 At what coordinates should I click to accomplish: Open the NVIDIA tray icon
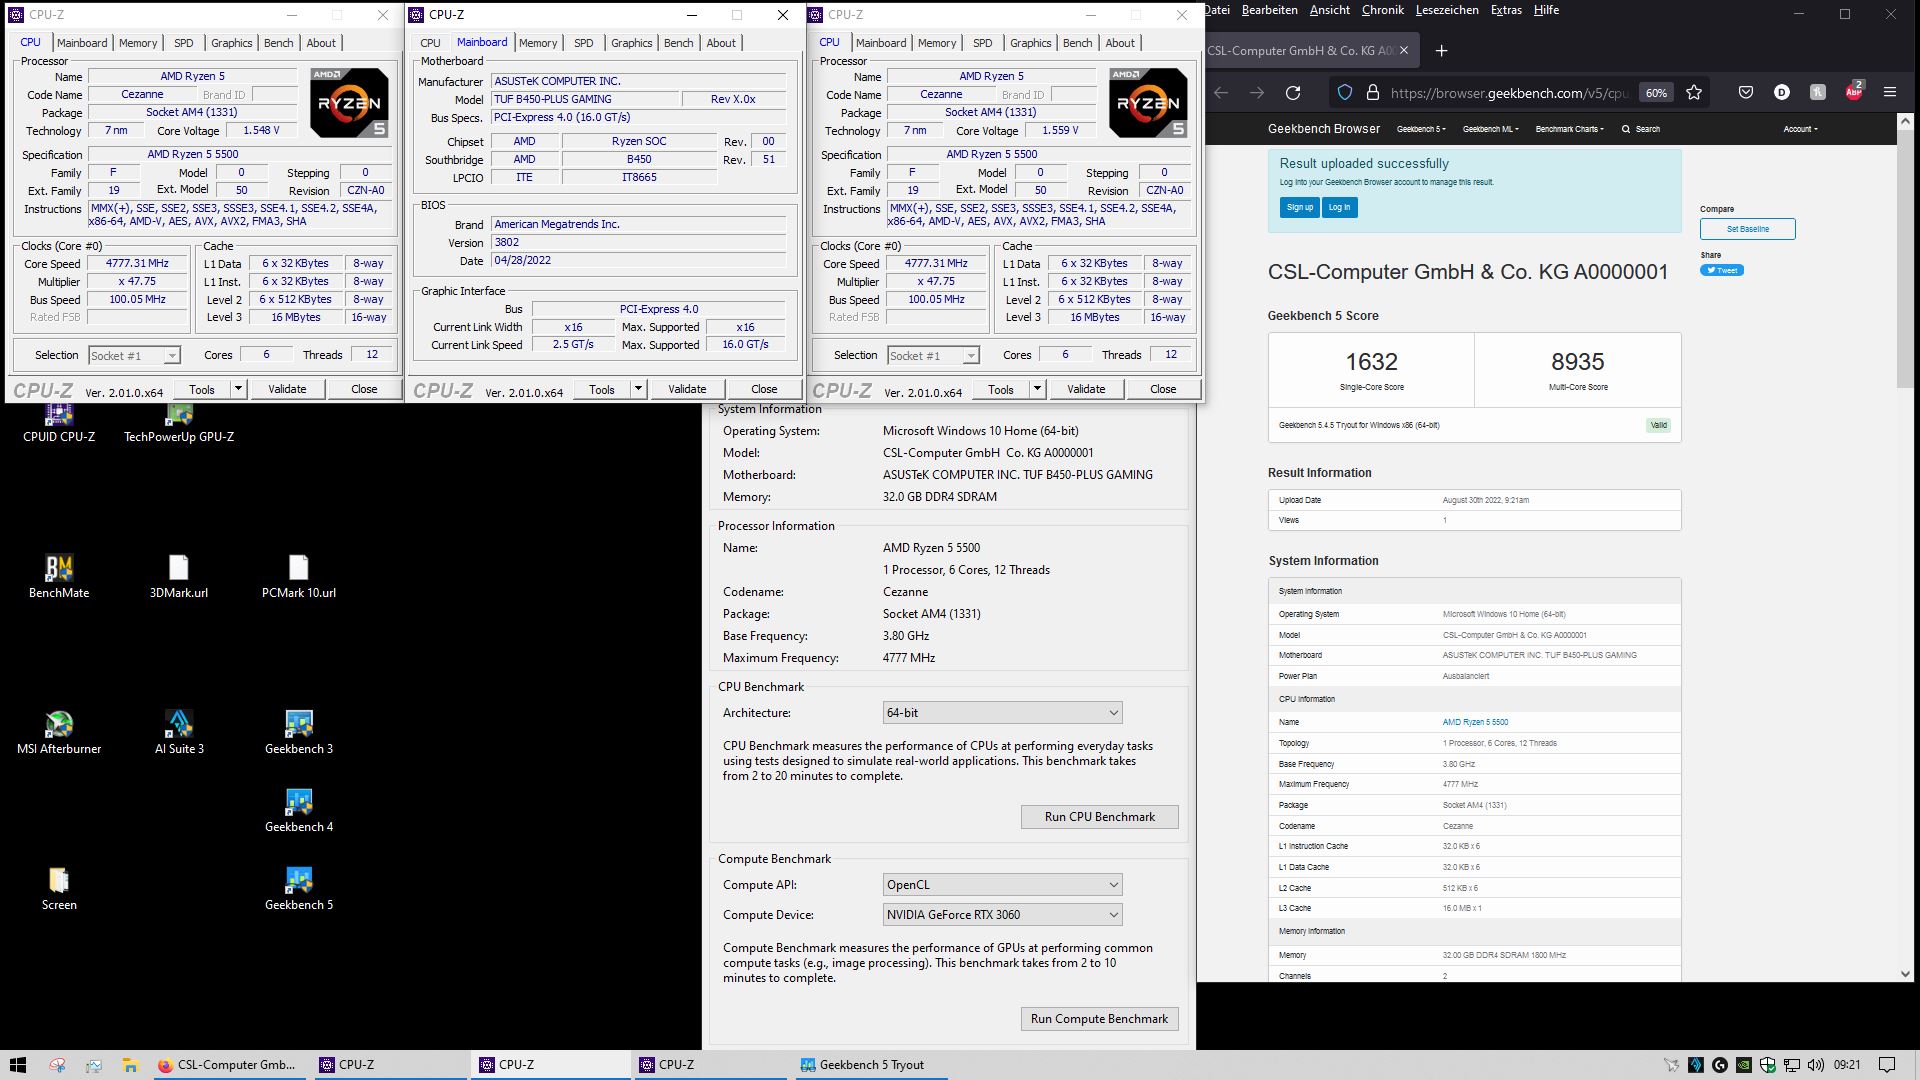coord(1743,1065)
